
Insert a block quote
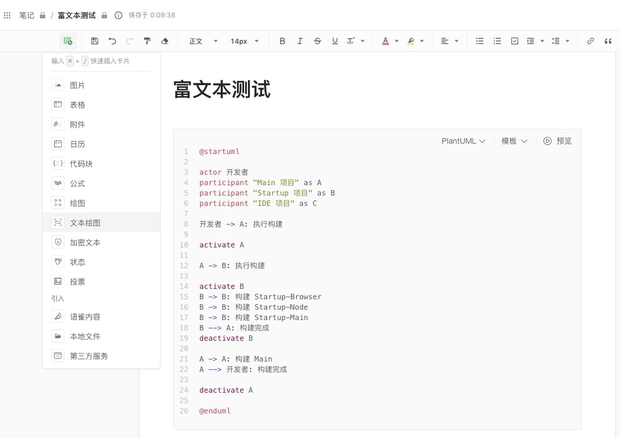click(608, 41)
